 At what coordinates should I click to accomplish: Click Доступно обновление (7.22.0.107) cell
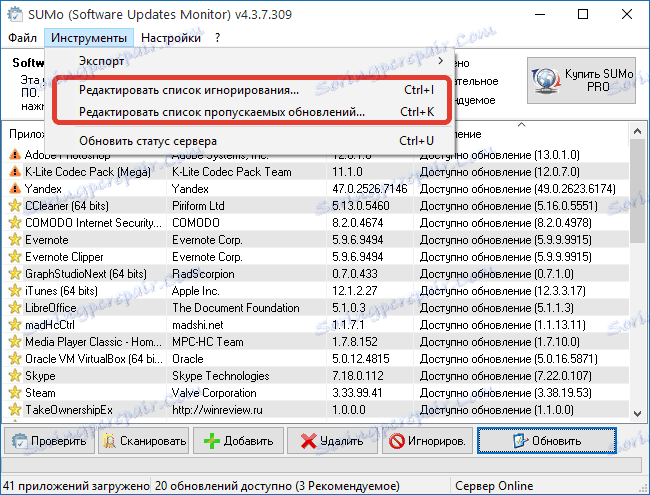(x=505, y=376)
